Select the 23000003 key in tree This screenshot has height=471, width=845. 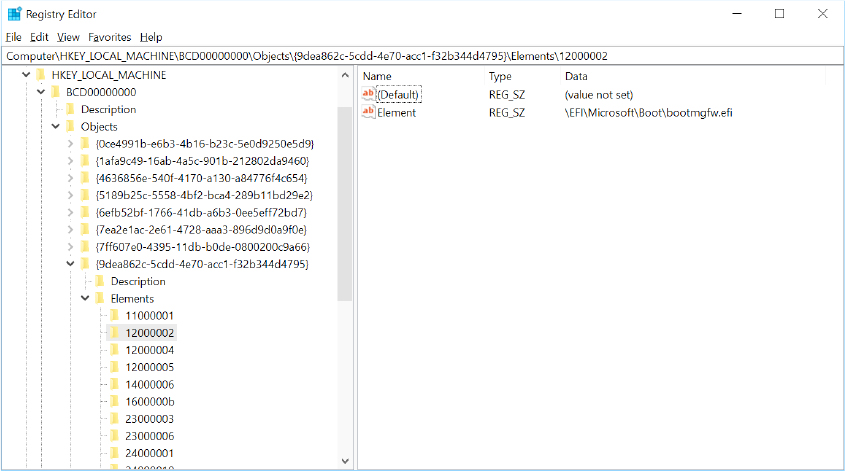tap(149, 419)
